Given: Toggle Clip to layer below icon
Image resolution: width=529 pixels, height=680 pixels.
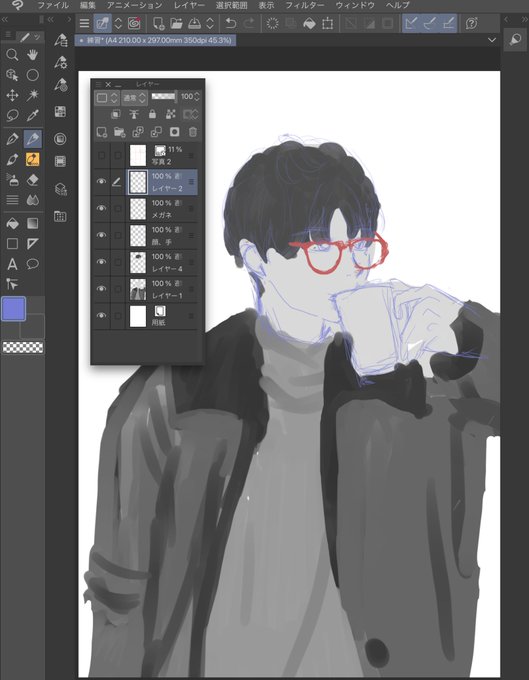Looking at the screenshot, I should click(x=115, y=114).
